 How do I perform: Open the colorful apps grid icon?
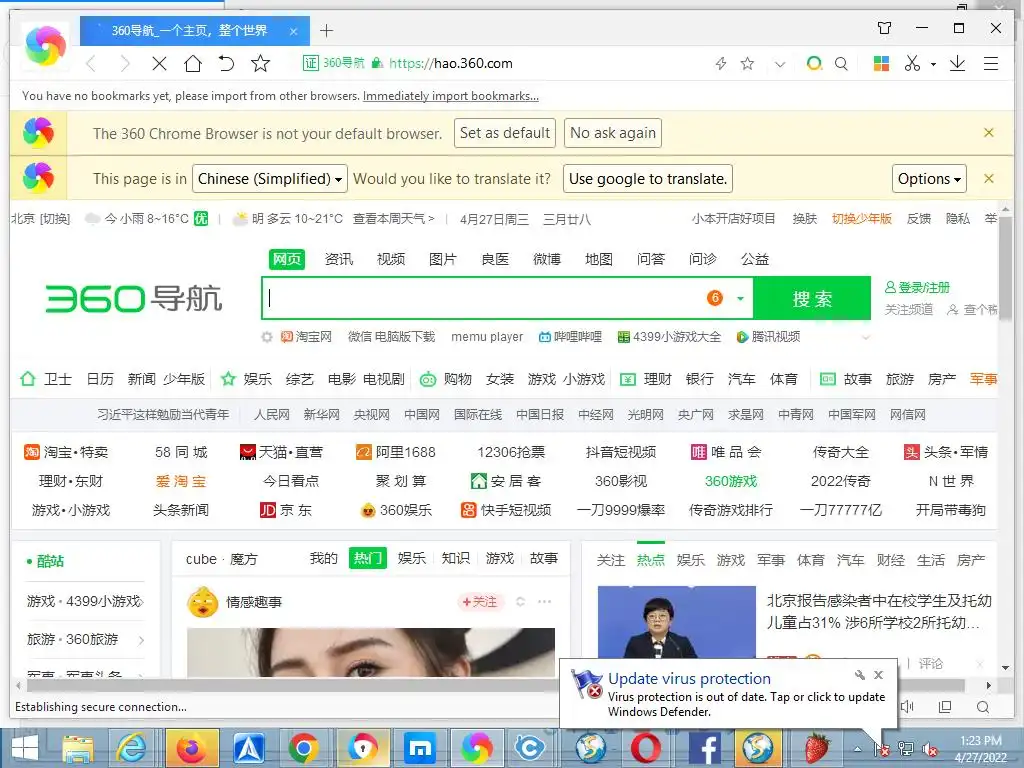(881, 63)
